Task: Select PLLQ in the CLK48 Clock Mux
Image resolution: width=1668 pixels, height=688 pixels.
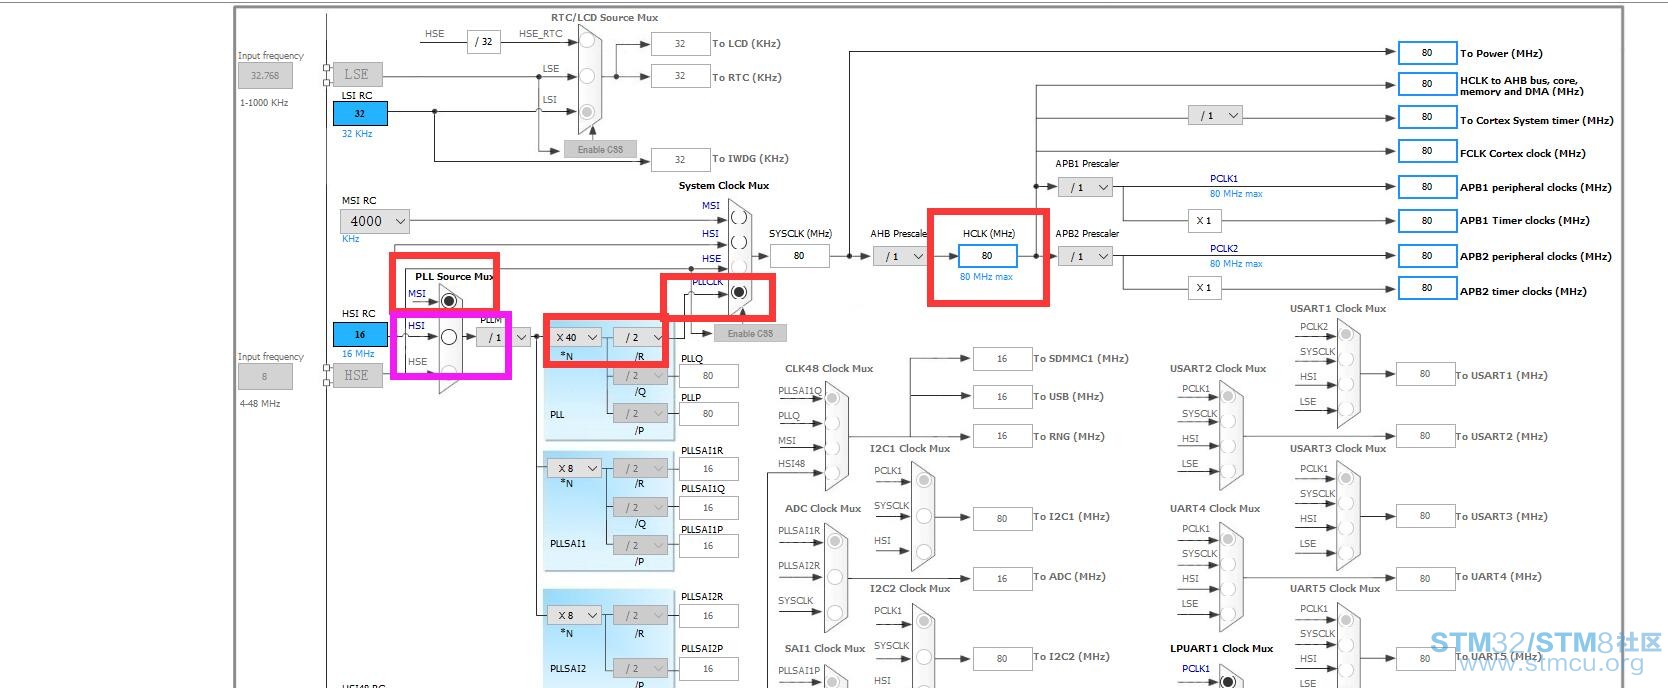Action: pyautogui.click(x=832, y=423)
